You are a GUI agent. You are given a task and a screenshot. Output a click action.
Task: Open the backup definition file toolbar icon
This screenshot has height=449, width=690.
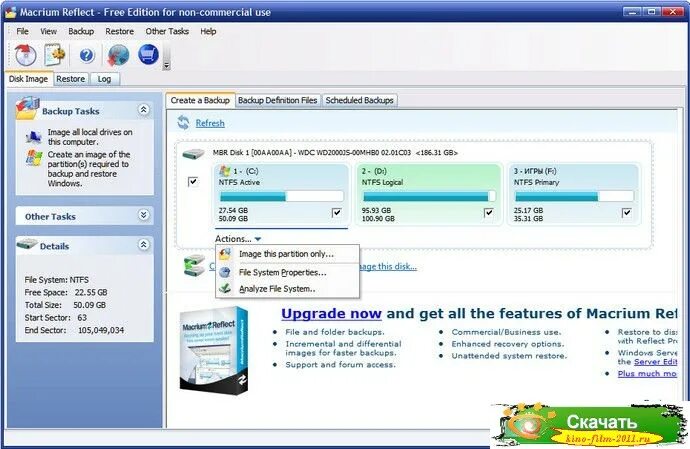point(55,55)
